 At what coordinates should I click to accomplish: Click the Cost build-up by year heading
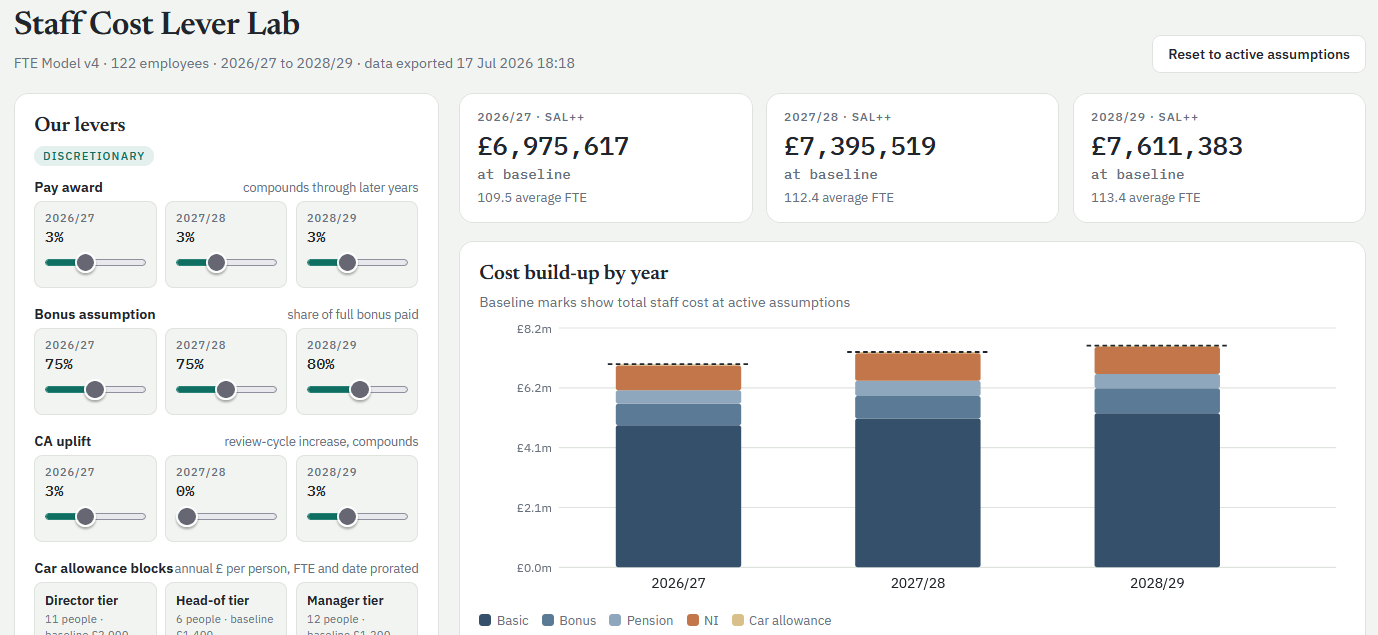[574, 272]
